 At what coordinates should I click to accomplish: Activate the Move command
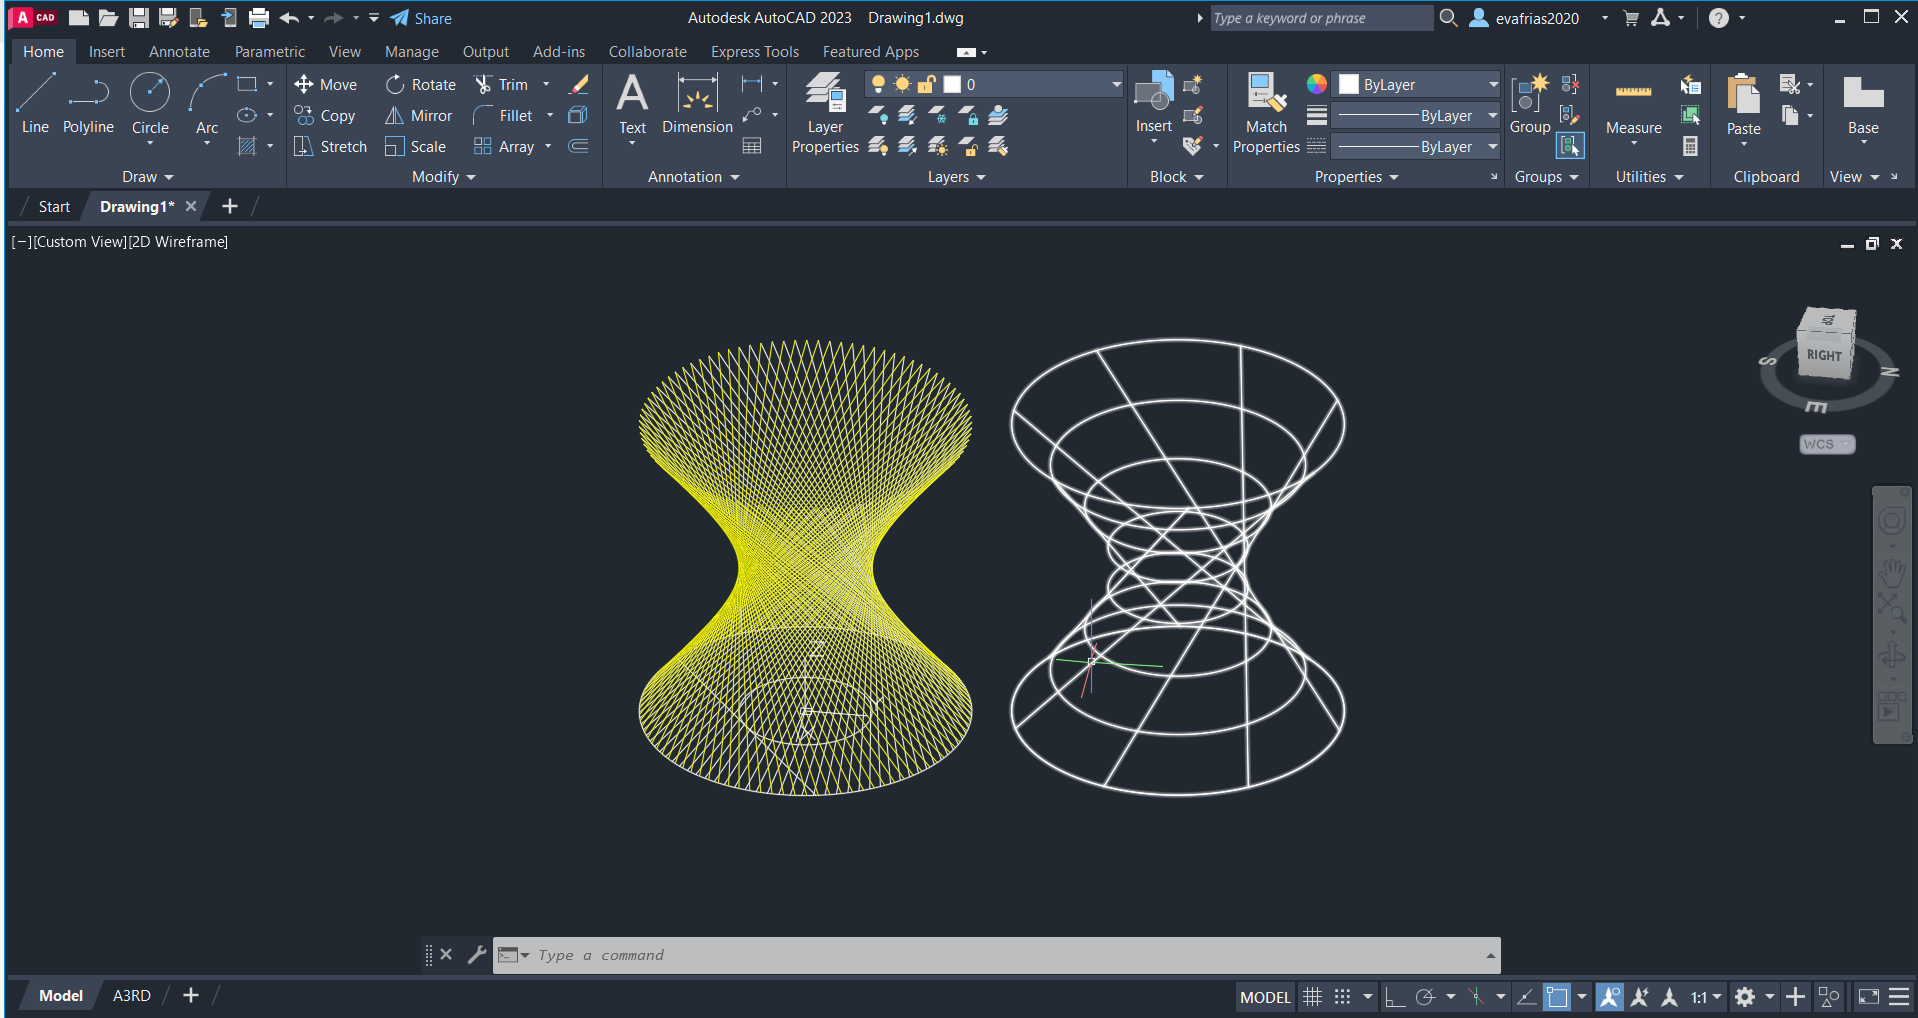click(x=326, y=85)
